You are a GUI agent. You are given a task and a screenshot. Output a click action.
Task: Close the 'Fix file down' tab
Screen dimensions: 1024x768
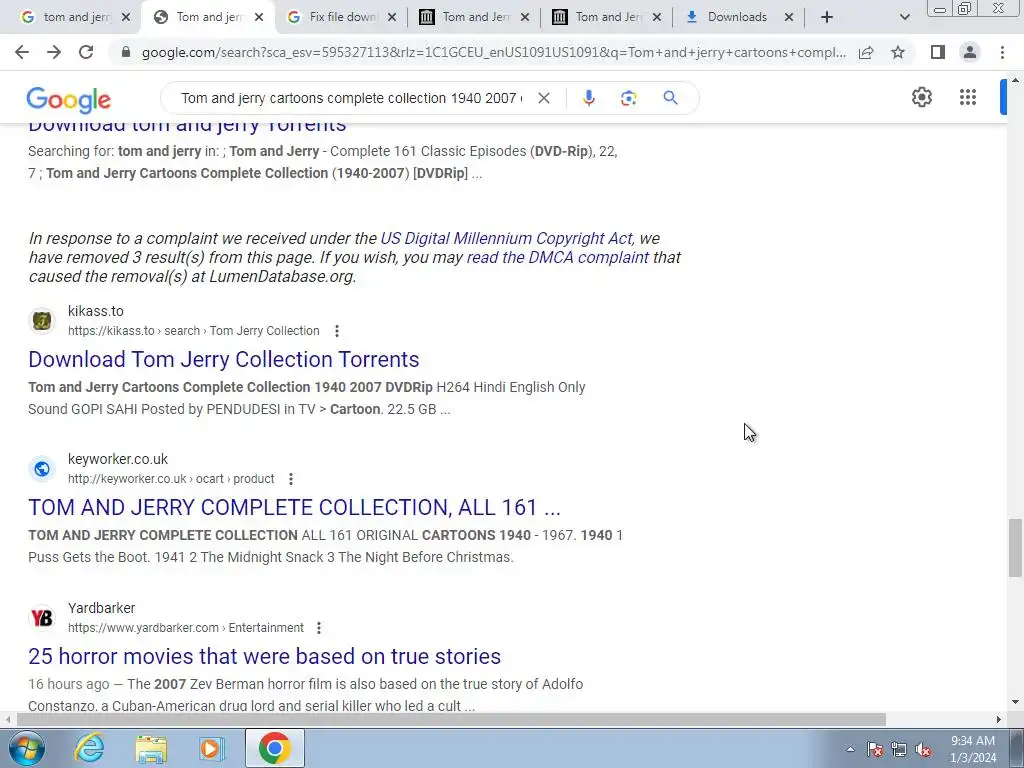tap(392, 17)
